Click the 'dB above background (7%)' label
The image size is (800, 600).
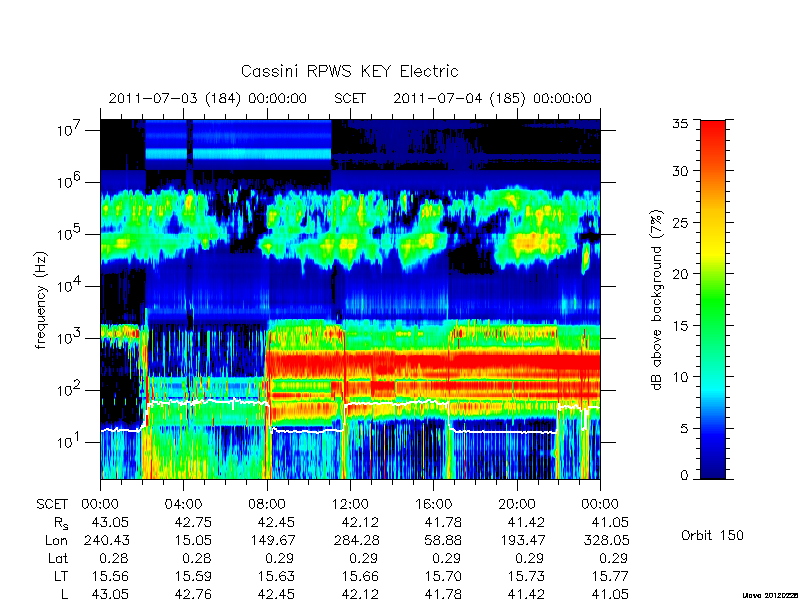tap(657, 300)
